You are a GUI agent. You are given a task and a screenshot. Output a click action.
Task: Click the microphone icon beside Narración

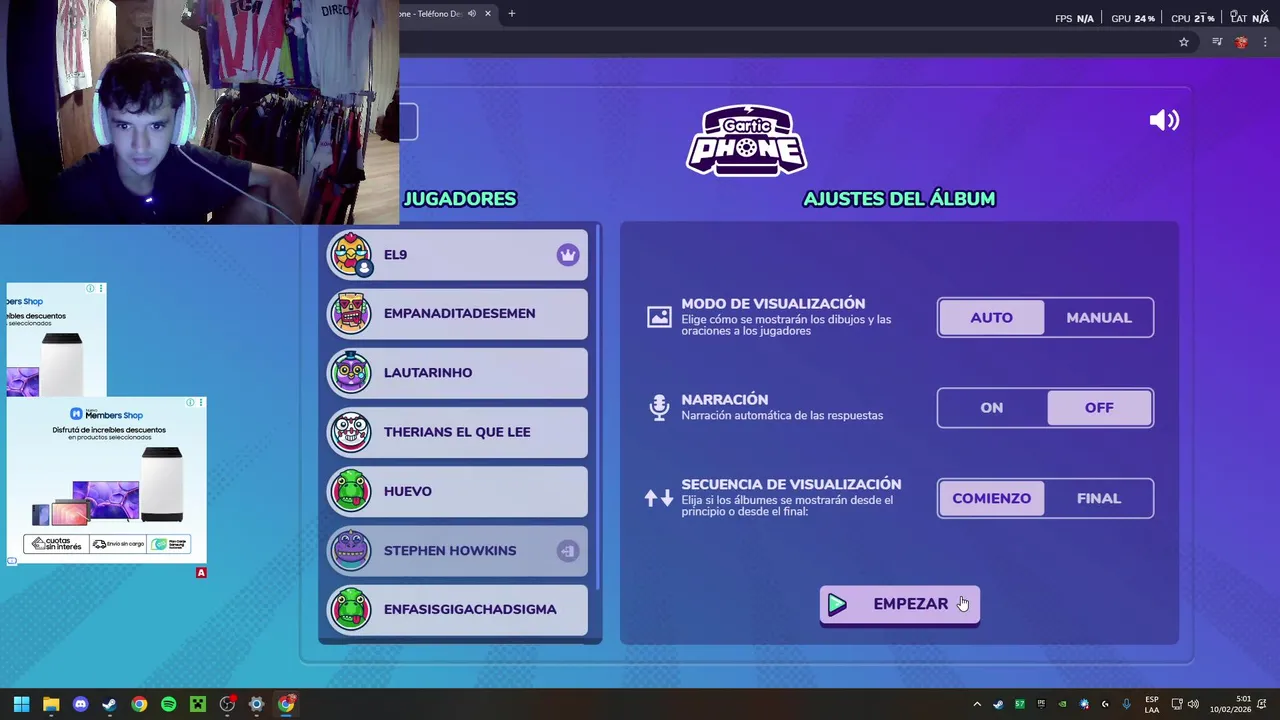659,407
